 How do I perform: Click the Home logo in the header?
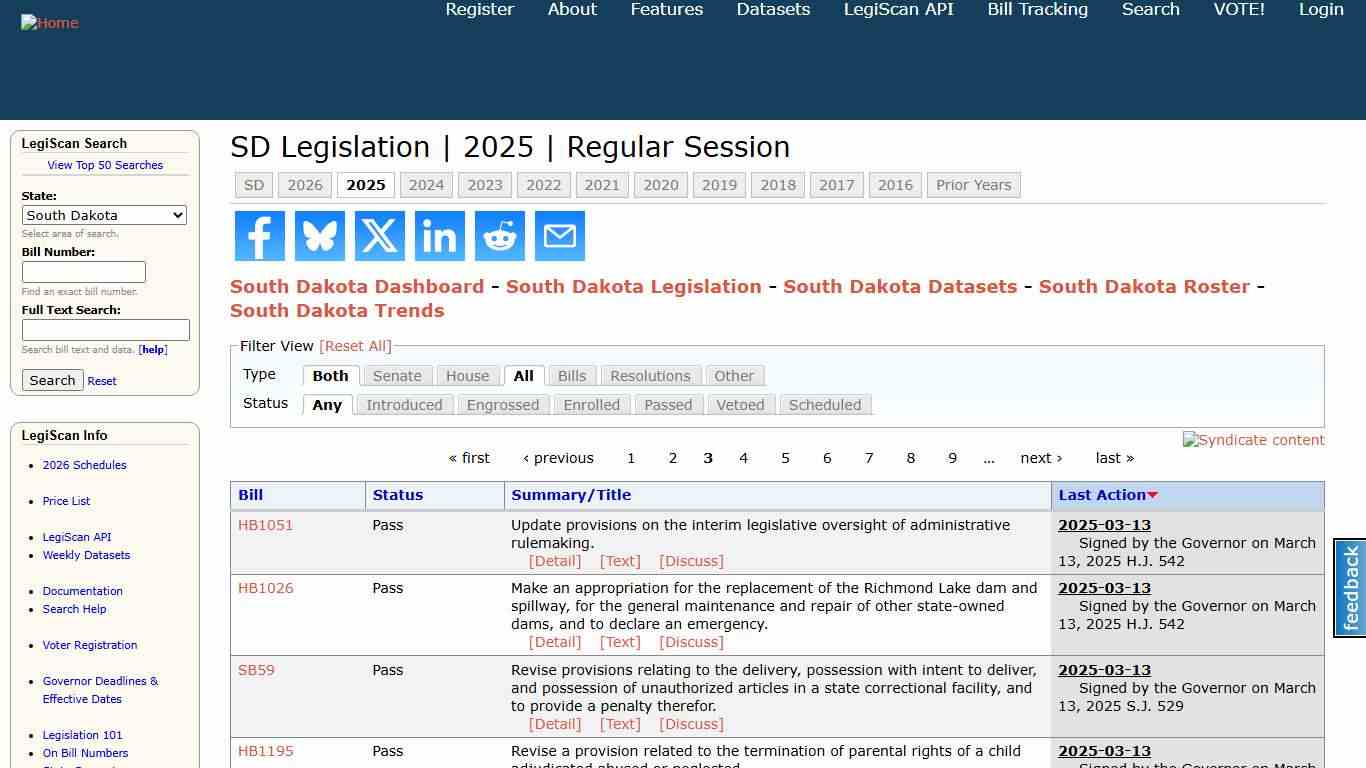tap(50, 22)
